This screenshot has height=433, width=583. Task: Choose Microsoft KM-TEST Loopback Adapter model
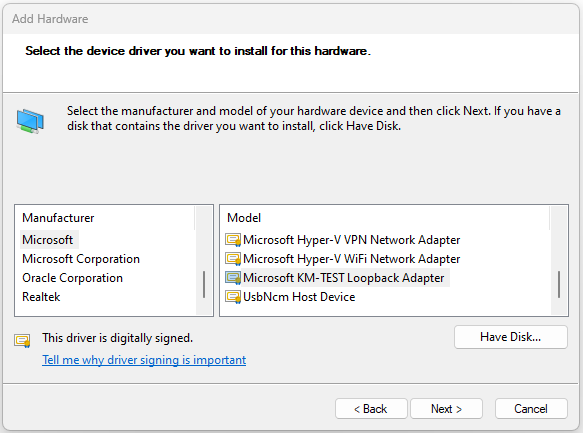pyautogui.click(x=344, y=278)
